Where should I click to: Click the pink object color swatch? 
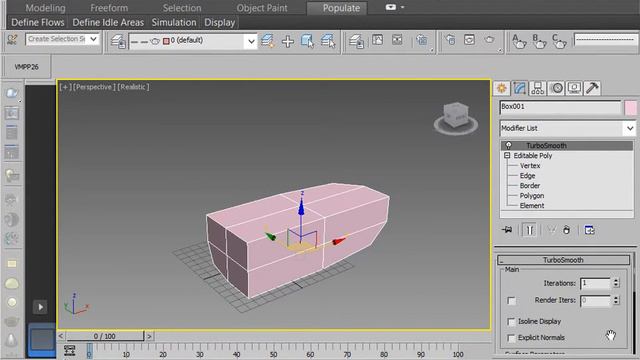pos(631,108)
